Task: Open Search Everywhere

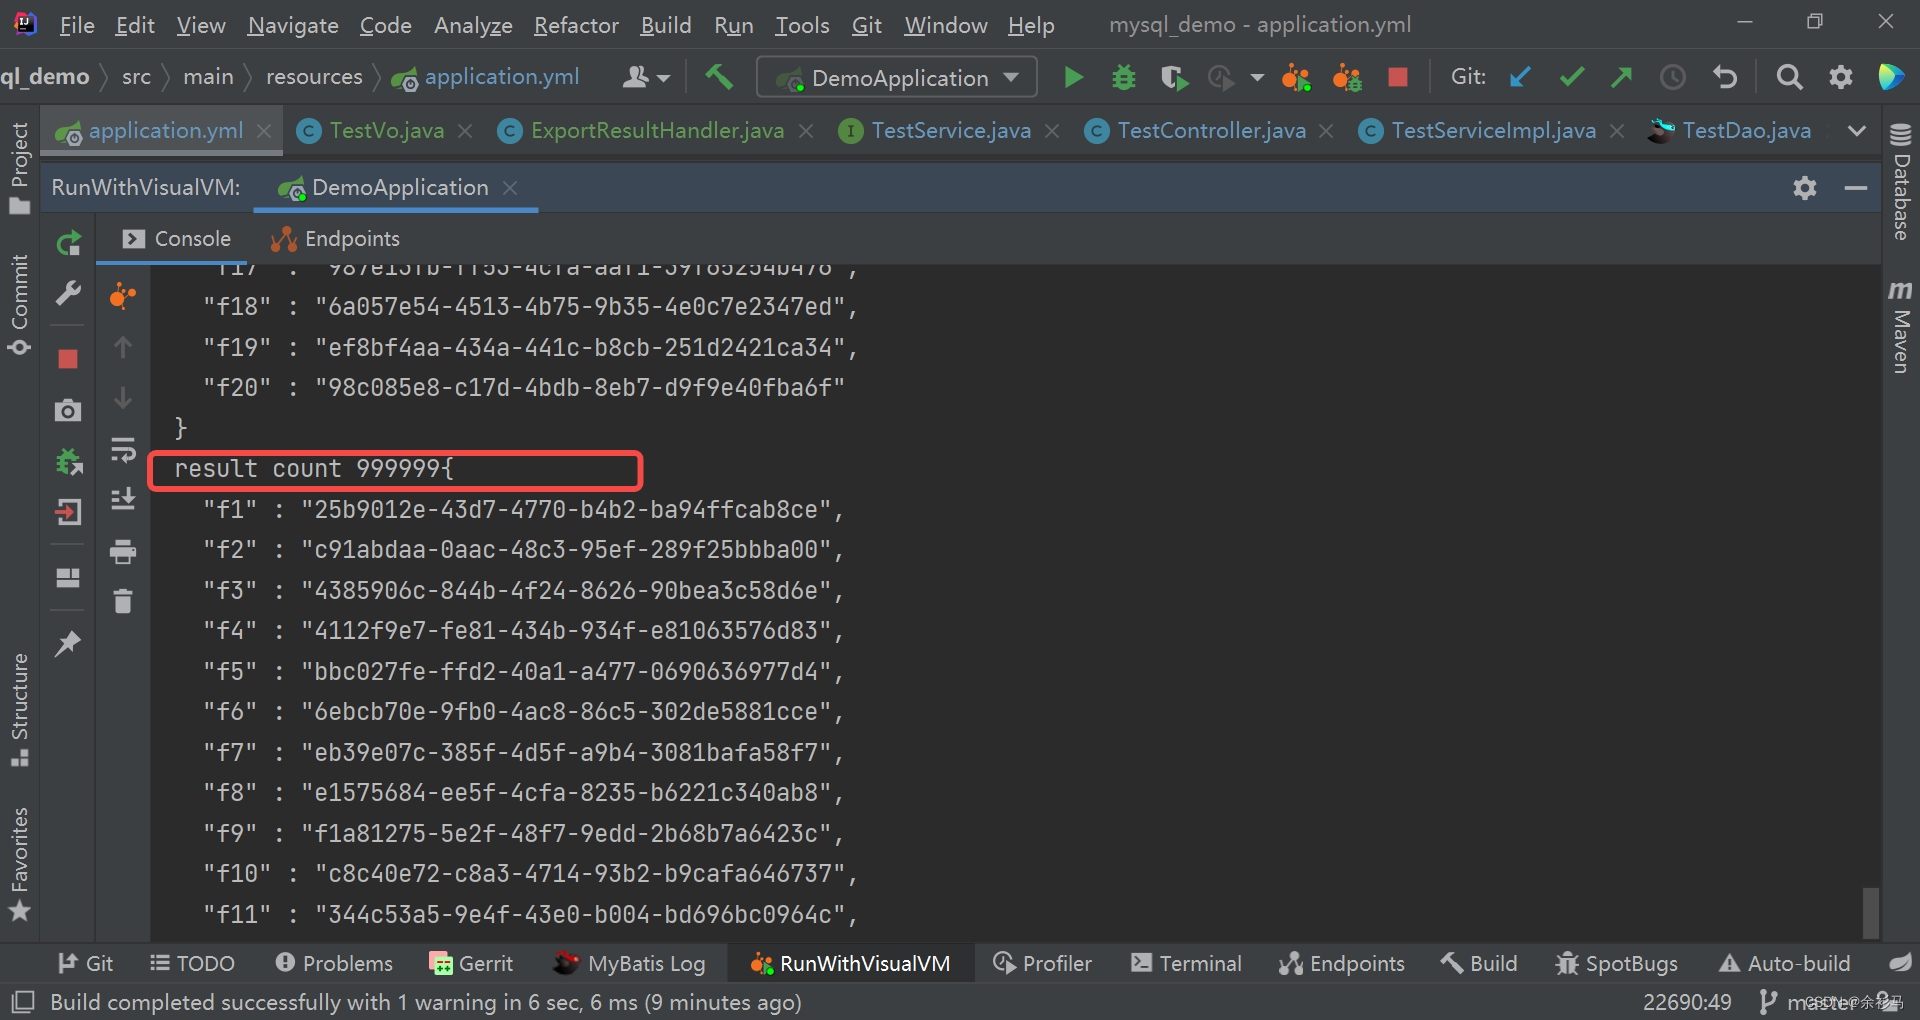Action: click(1790, 77)
